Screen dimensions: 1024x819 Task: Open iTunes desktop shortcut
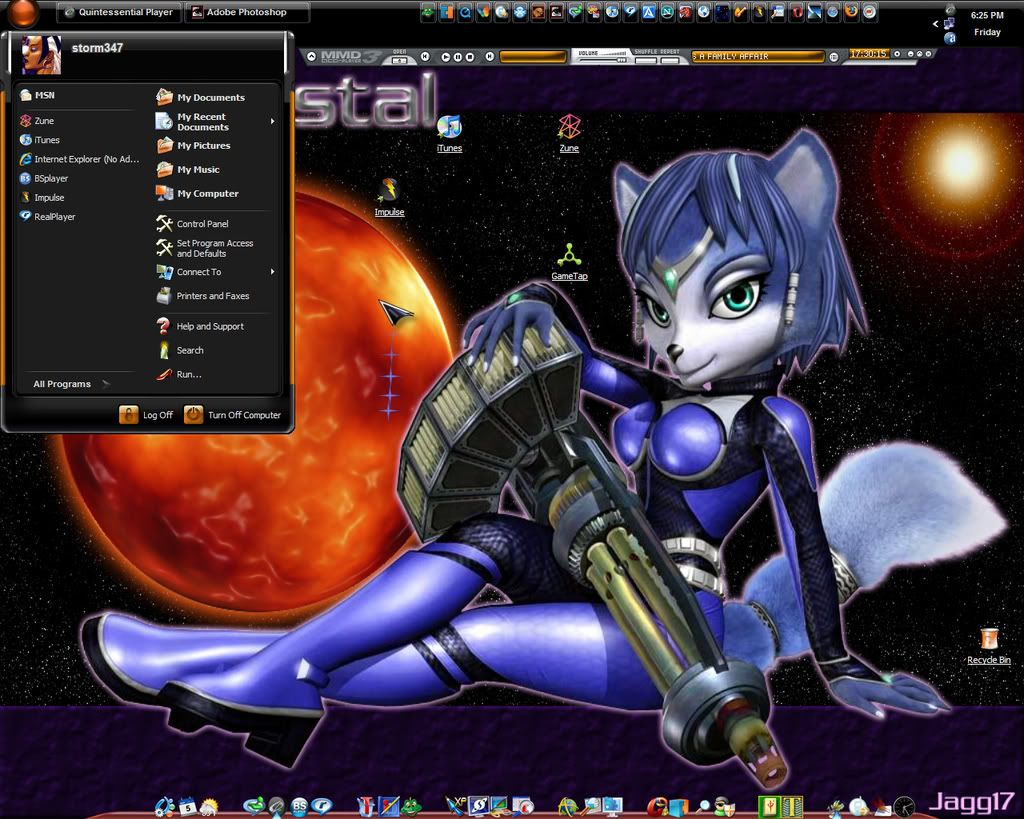(x=449, y=134)
